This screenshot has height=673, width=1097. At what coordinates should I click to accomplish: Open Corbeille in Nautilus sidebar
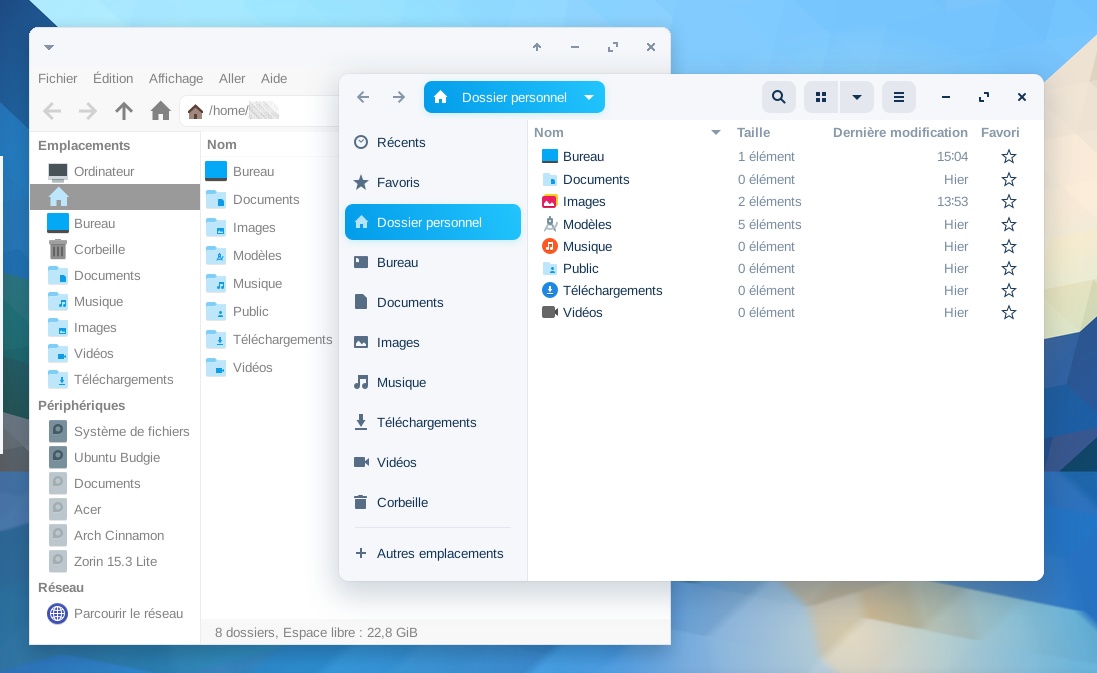[x=402, y=502]
